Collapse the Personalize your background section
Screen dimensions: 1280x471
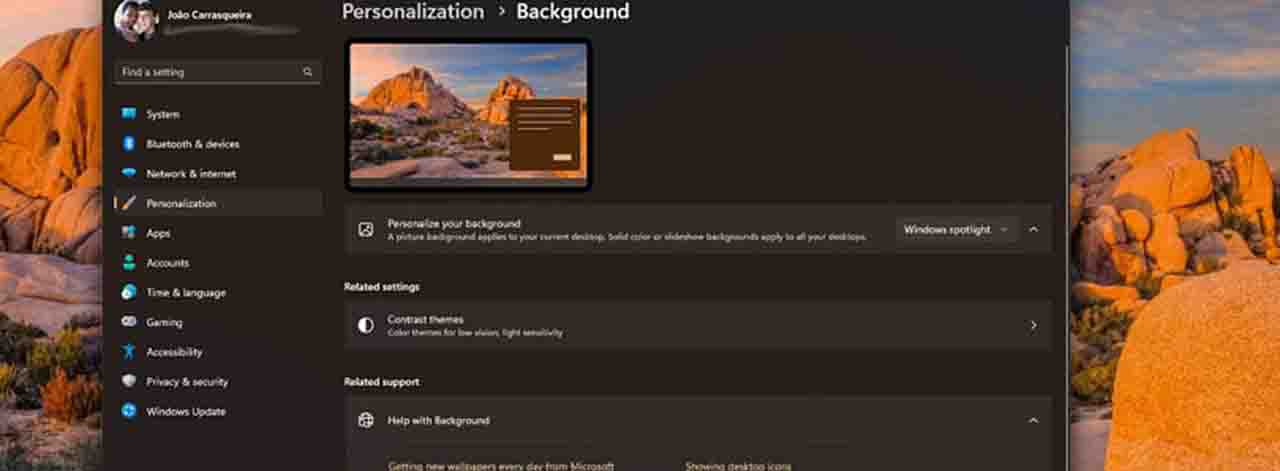(x=1033, y=229)
